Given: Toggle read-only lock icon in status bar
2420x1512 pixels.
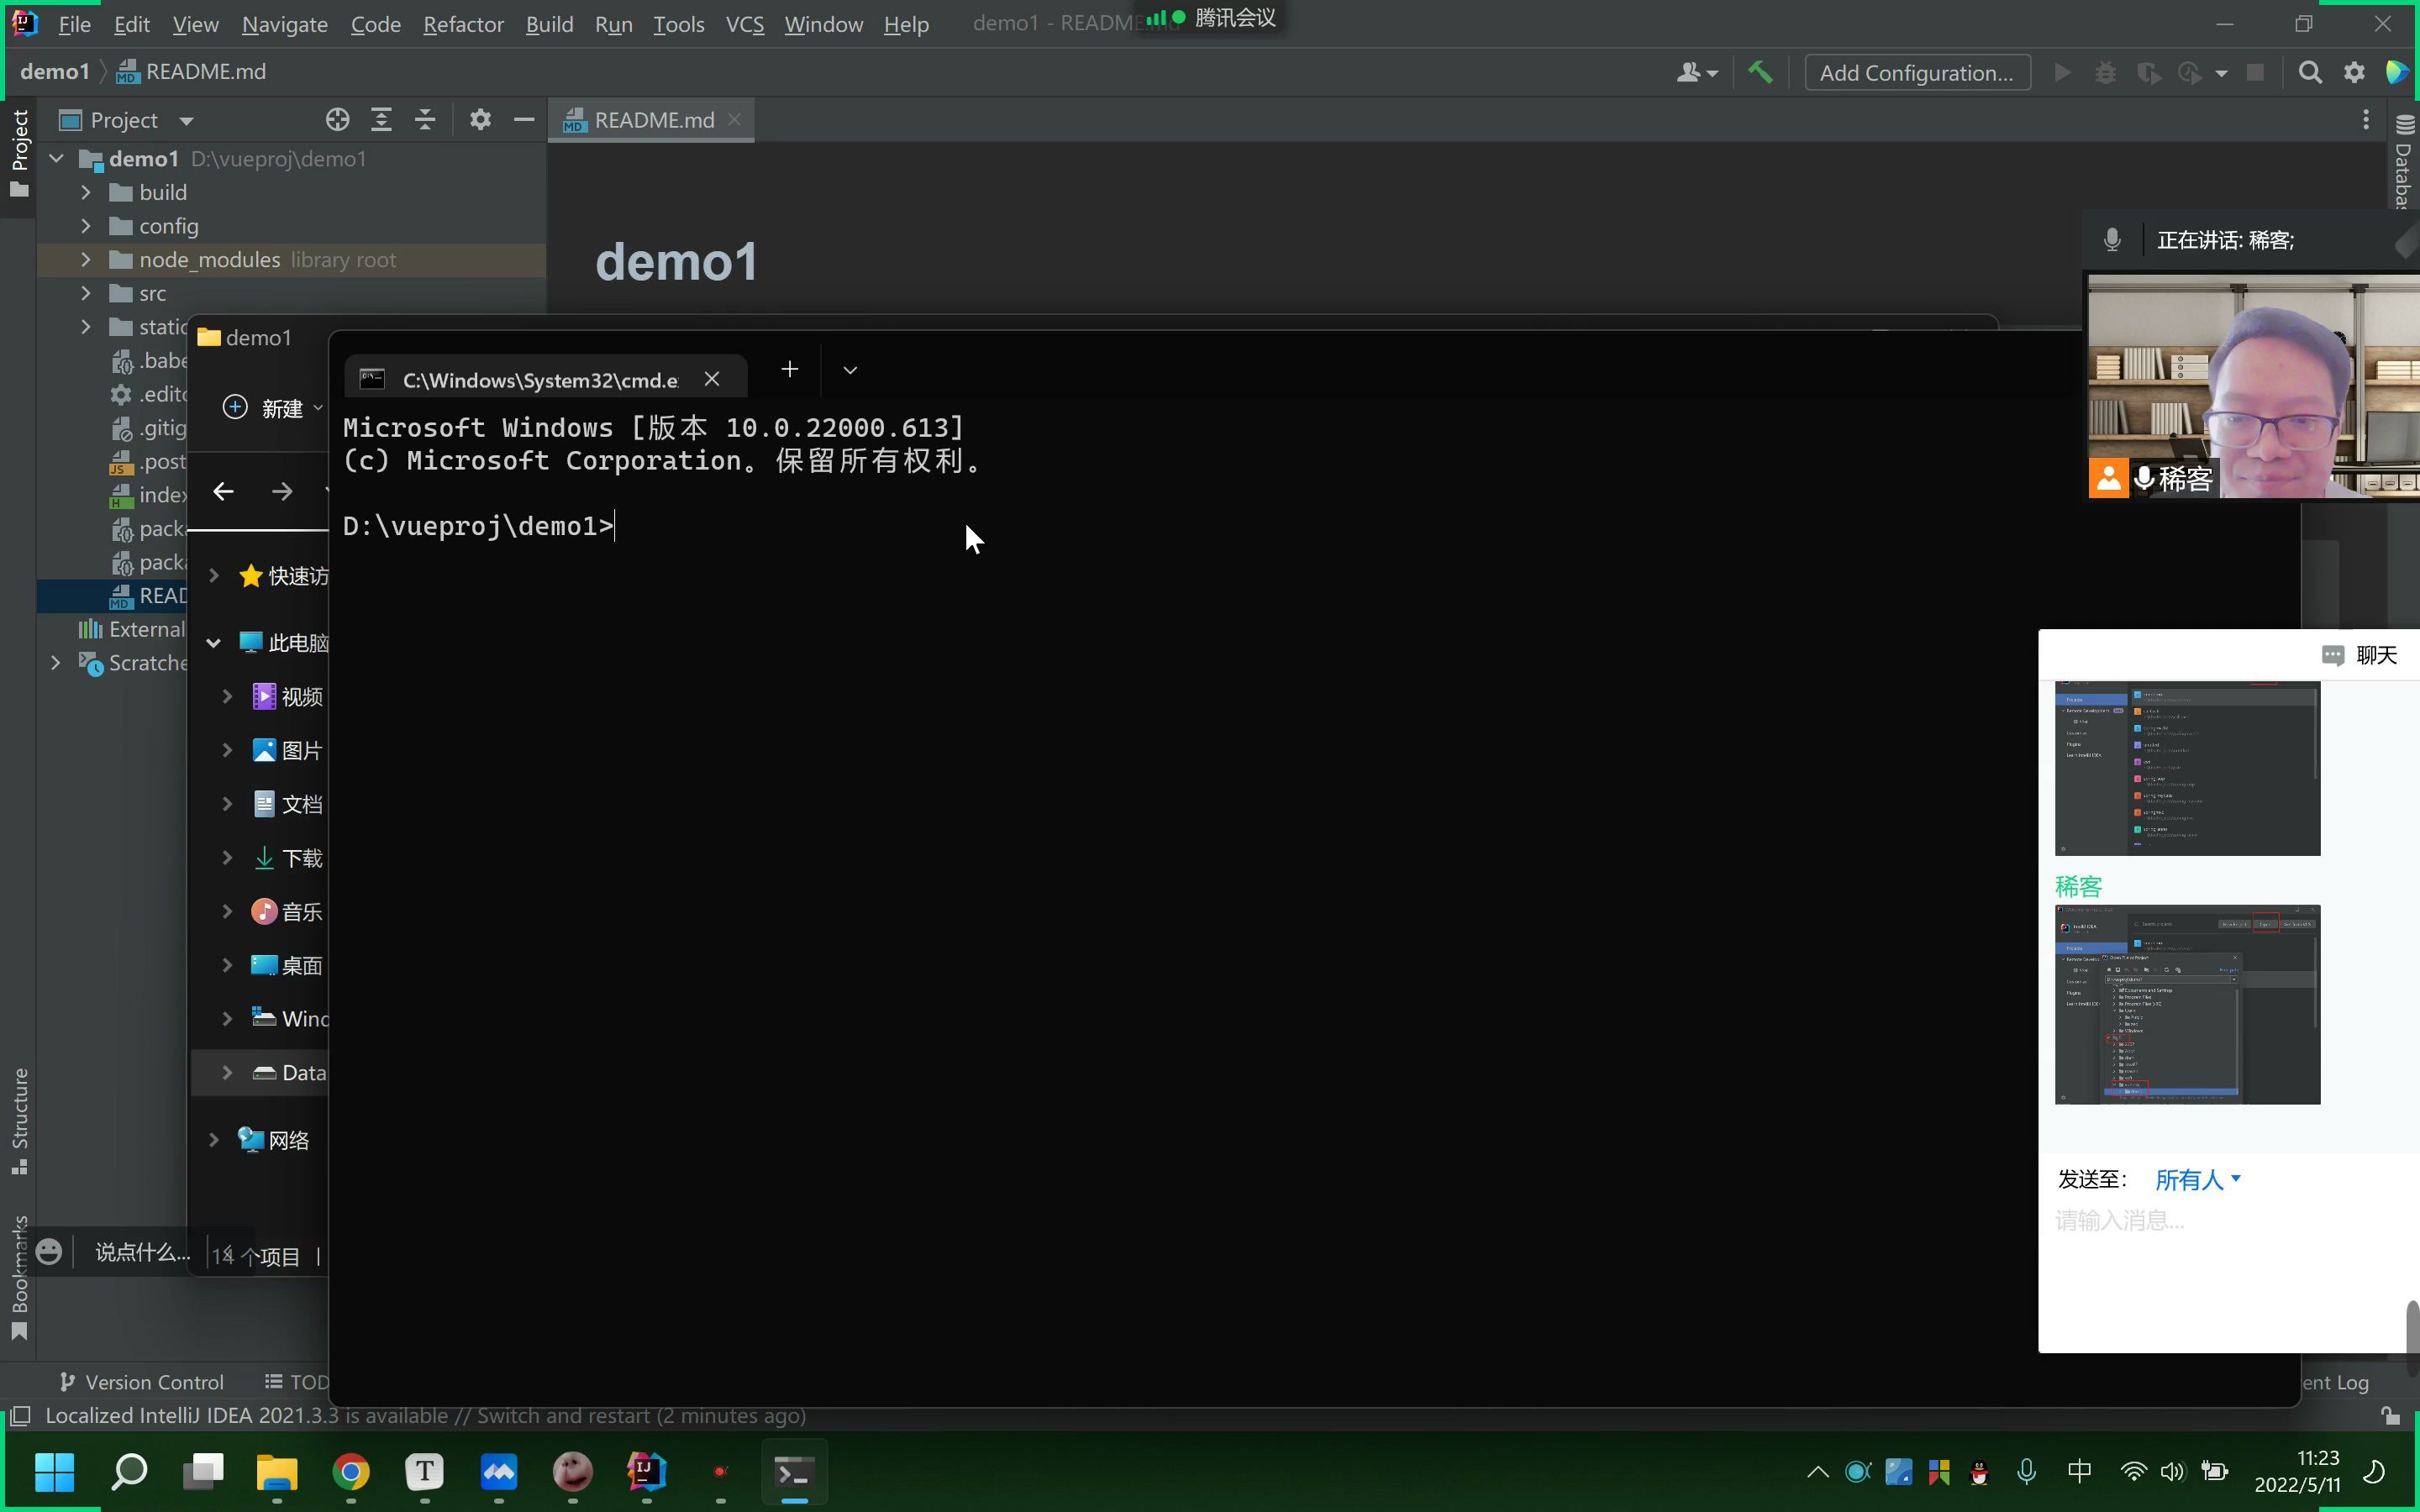Looking at the screenshot, I should coord(2390,1416).
